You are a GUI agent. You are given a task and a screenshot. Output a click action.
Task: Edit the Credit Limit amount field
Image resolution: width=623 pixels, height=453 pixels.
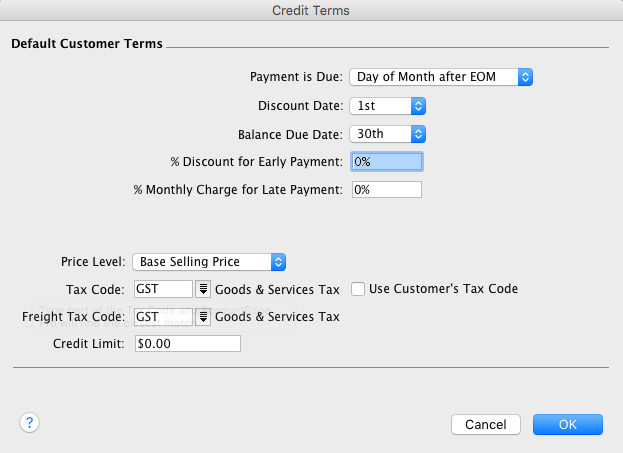coord(188,344)
